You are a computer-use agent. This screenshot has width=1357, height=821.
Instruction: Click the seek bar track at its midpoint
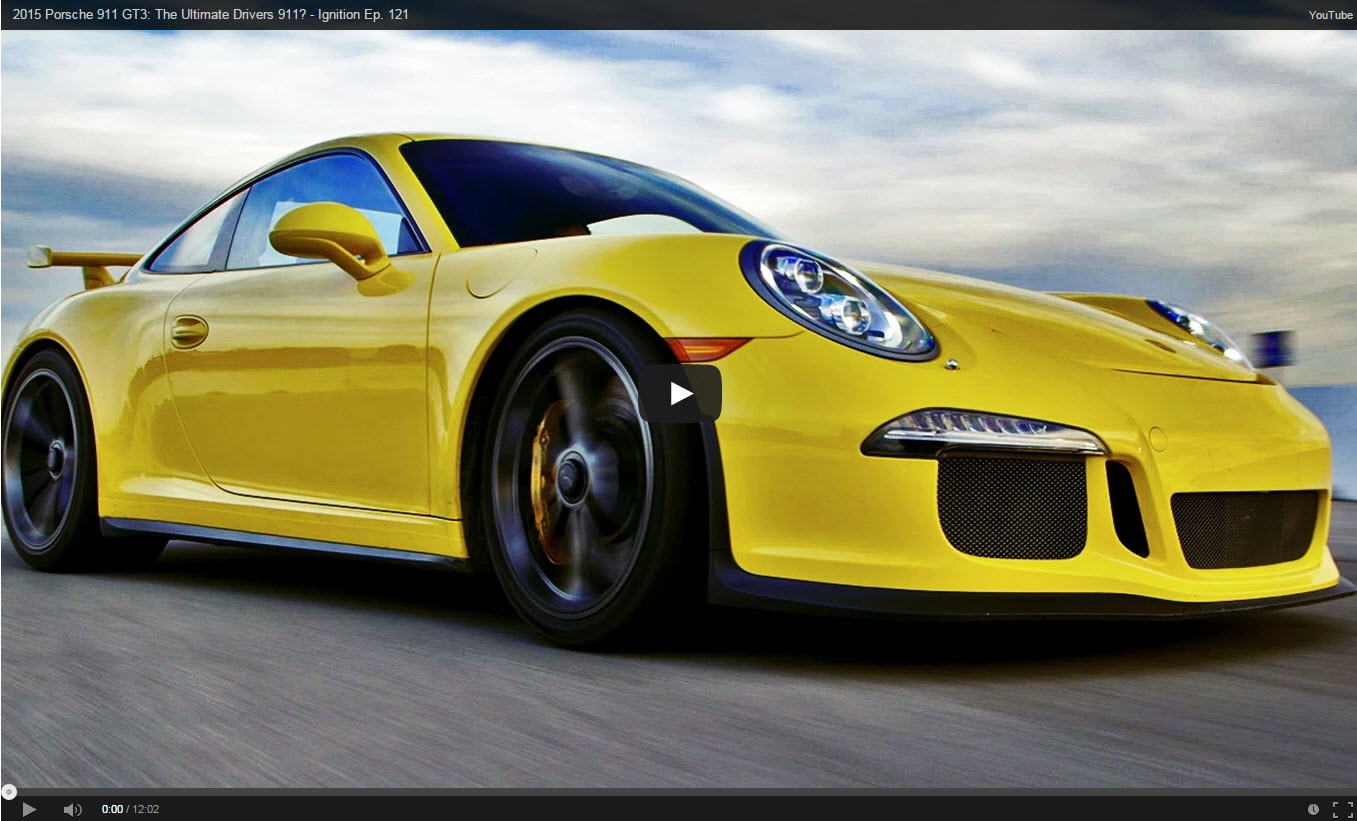point(678,792)
